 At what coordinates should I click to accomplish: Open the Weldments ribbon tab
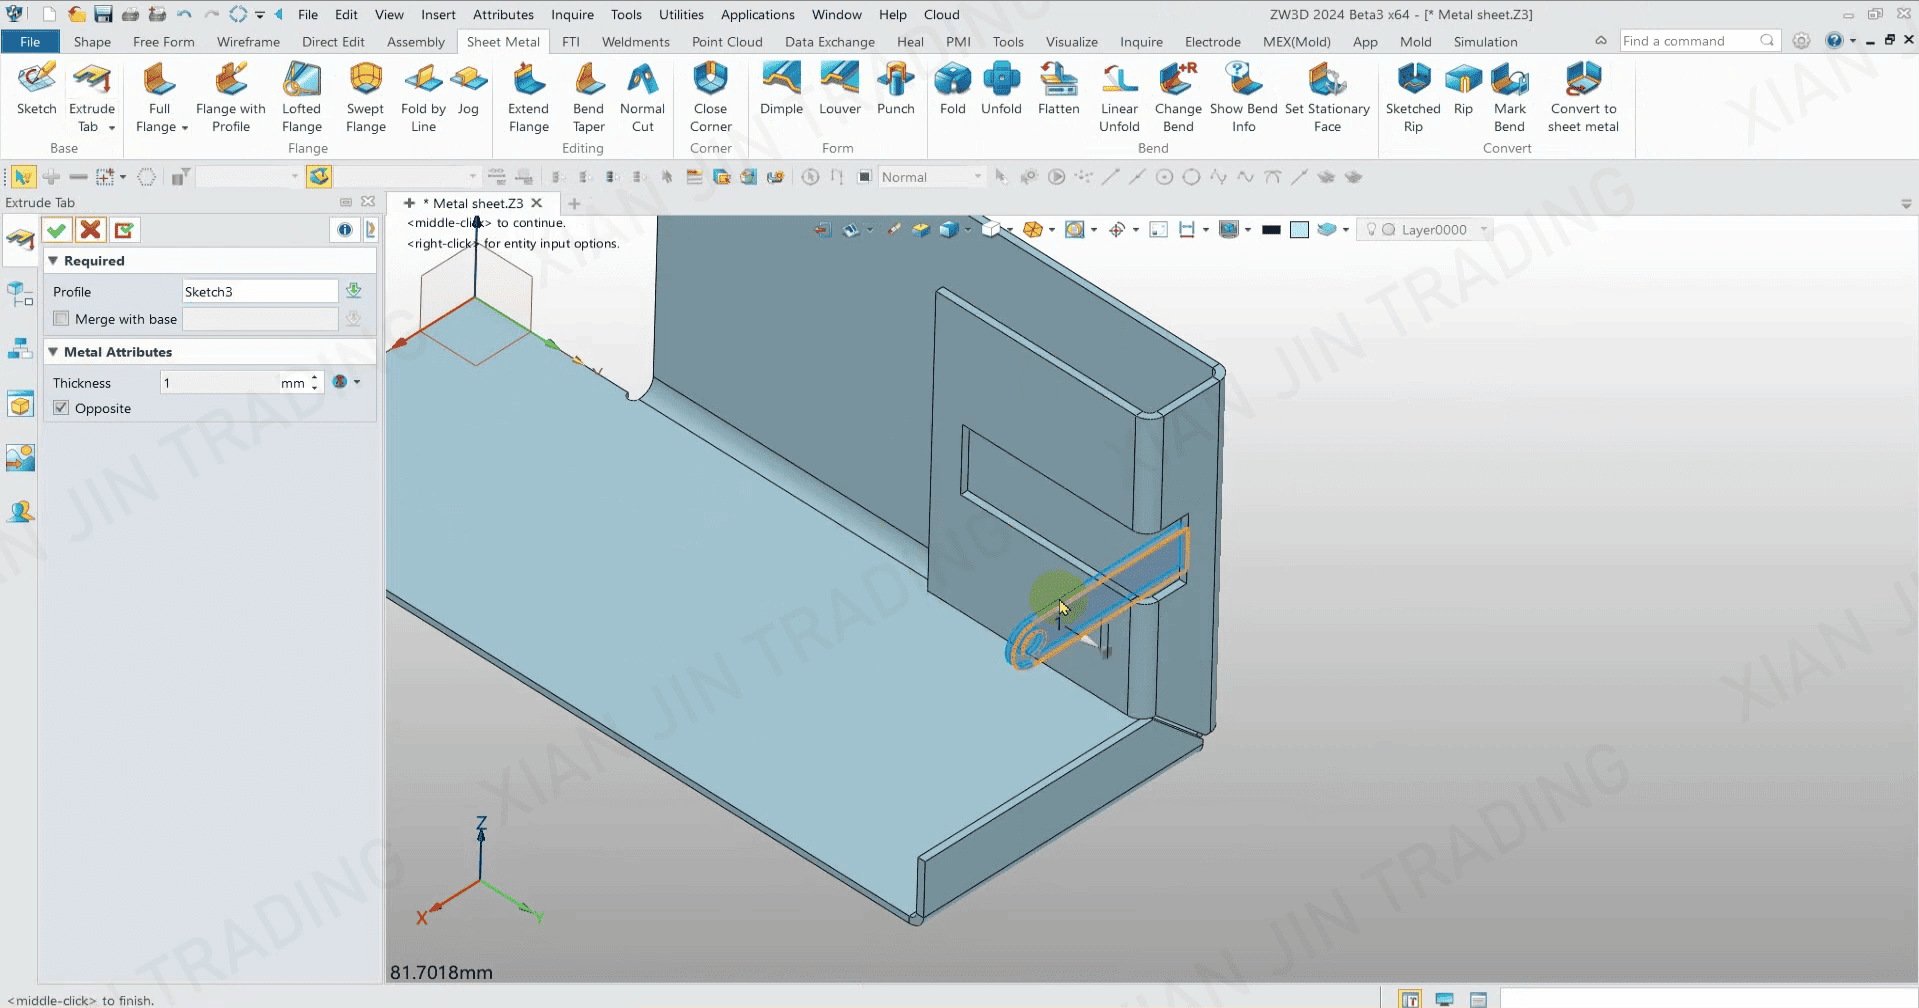pos(635,42)
